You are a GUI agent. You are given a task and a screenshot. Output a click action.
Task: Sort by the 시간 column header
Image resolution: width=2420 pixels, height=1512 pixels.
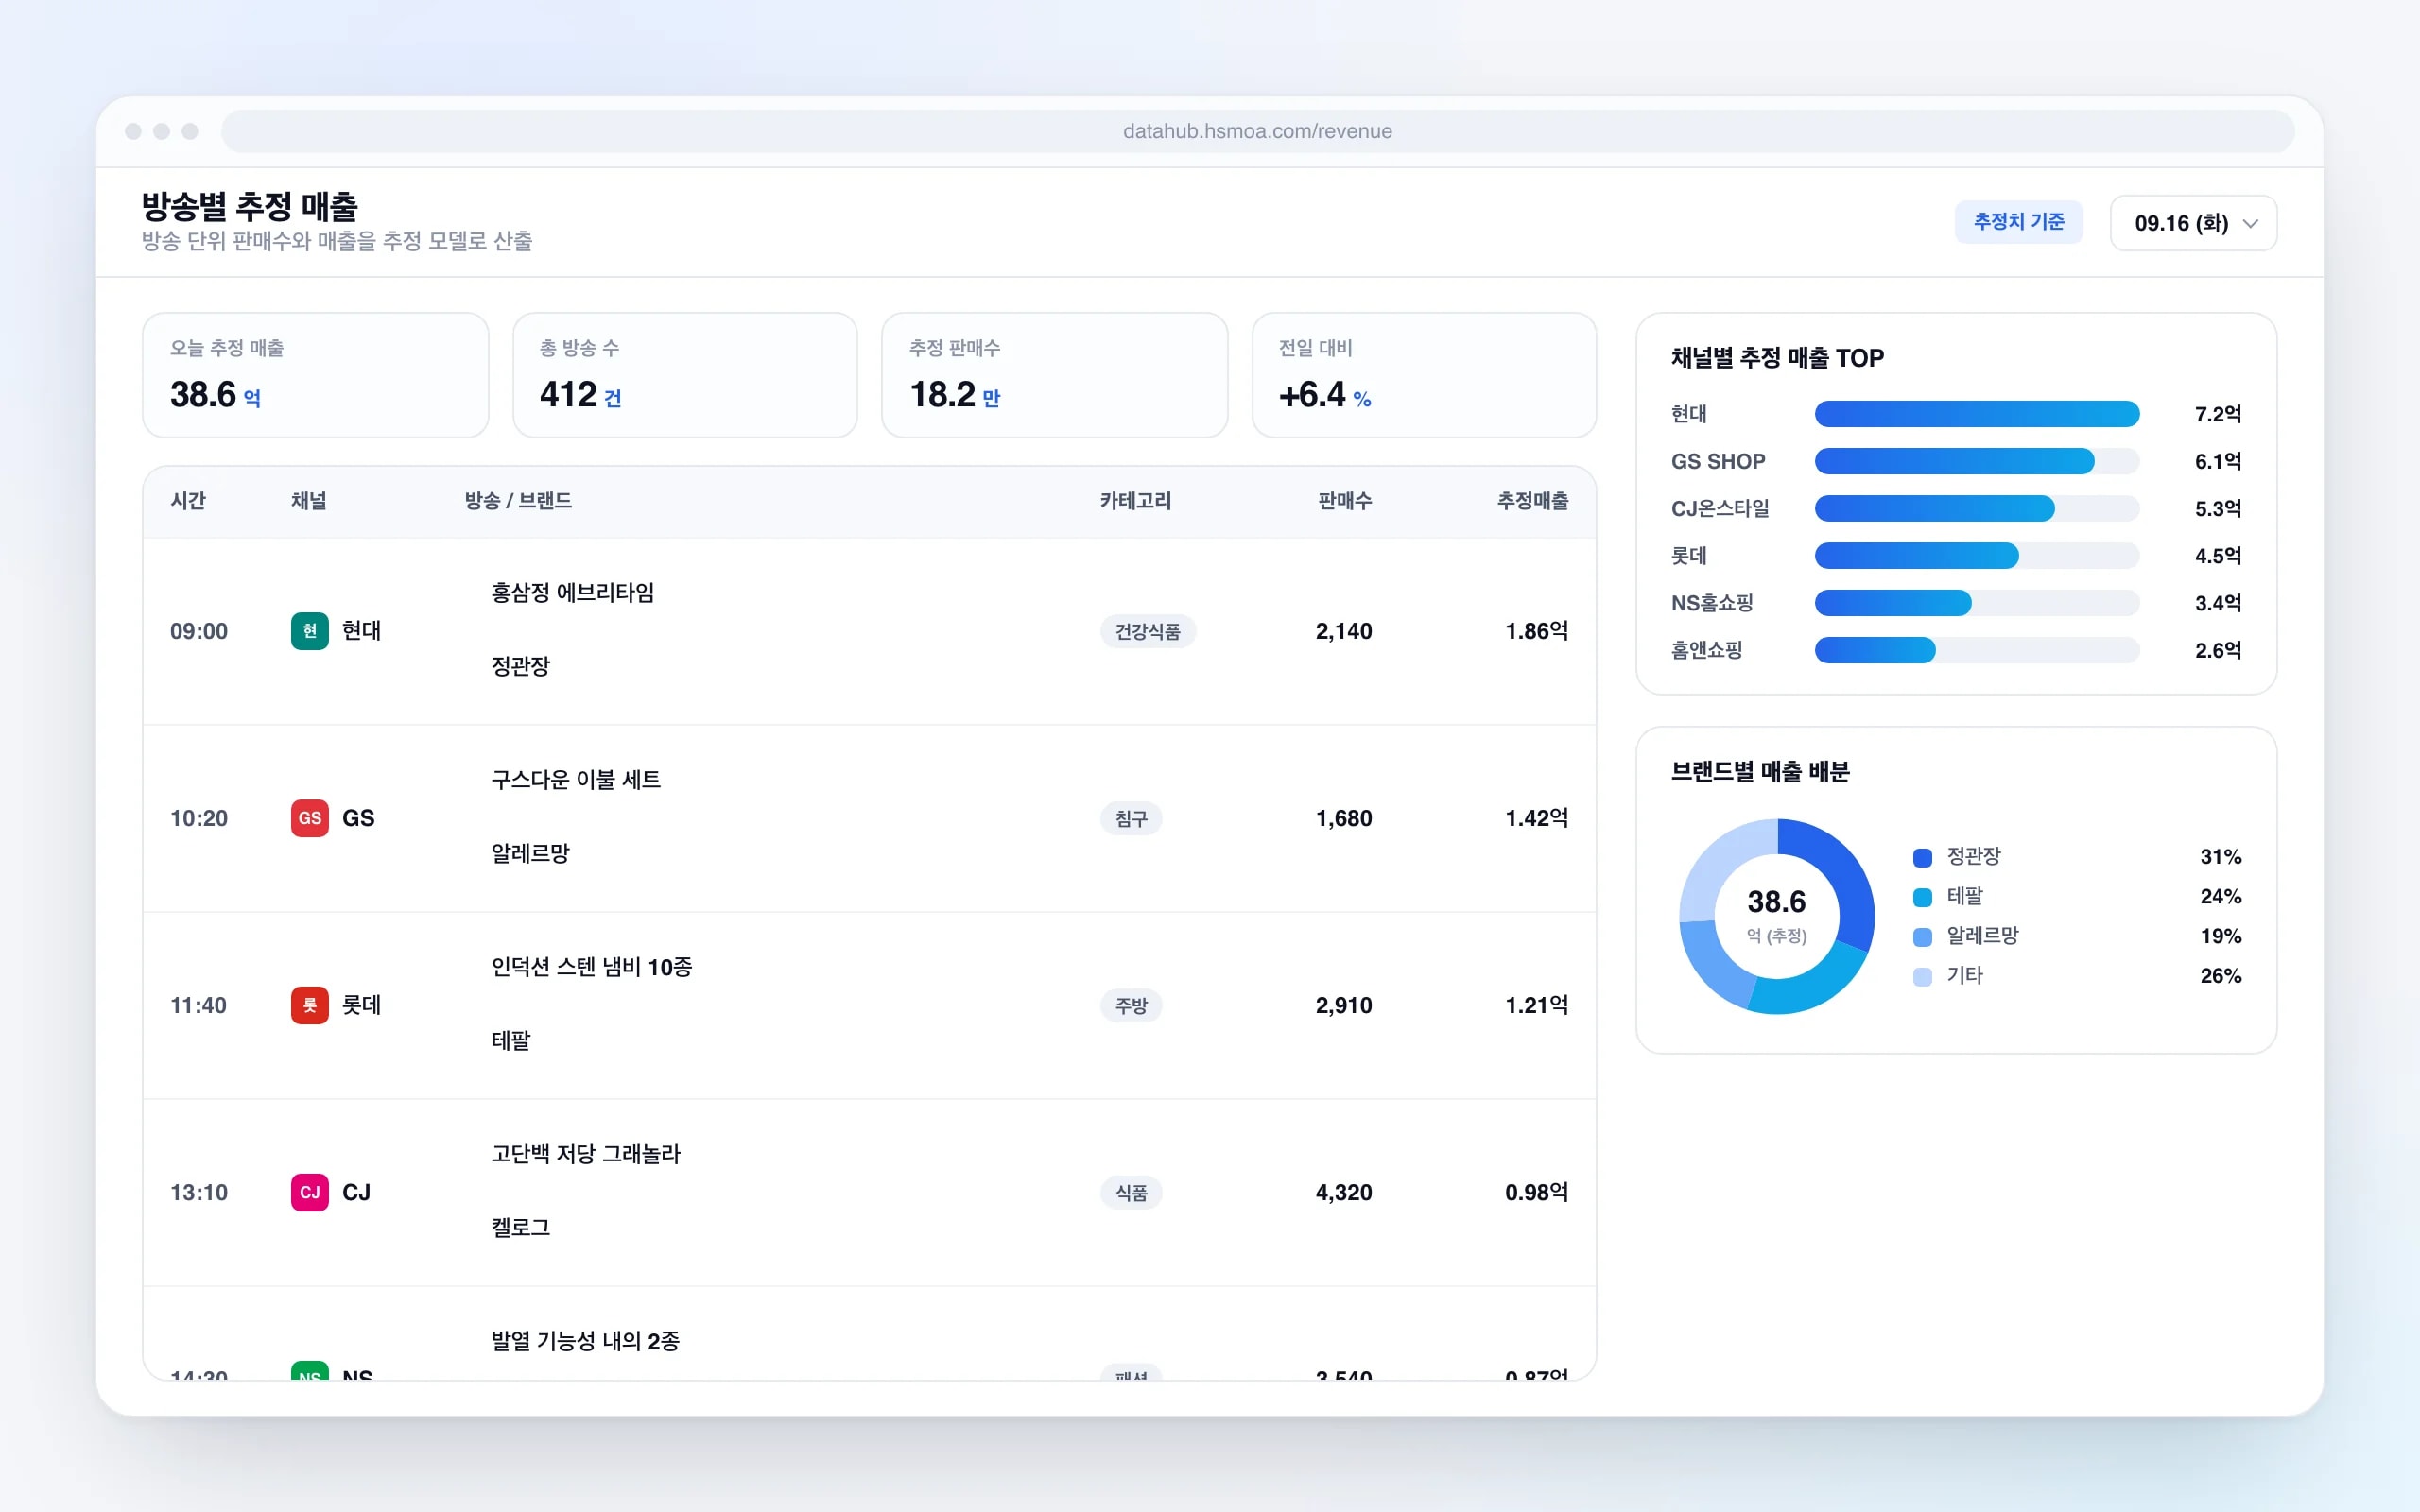point(188,501)
